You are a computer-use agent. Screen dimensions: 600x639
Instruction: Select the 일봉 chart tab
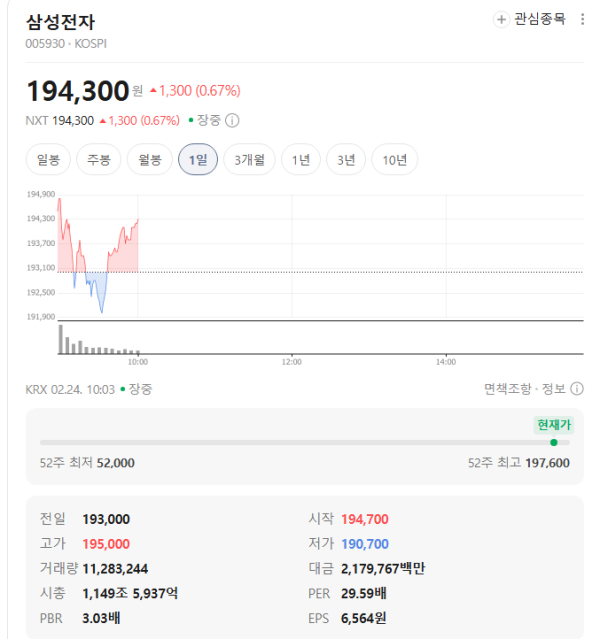(x=48, y=159)
